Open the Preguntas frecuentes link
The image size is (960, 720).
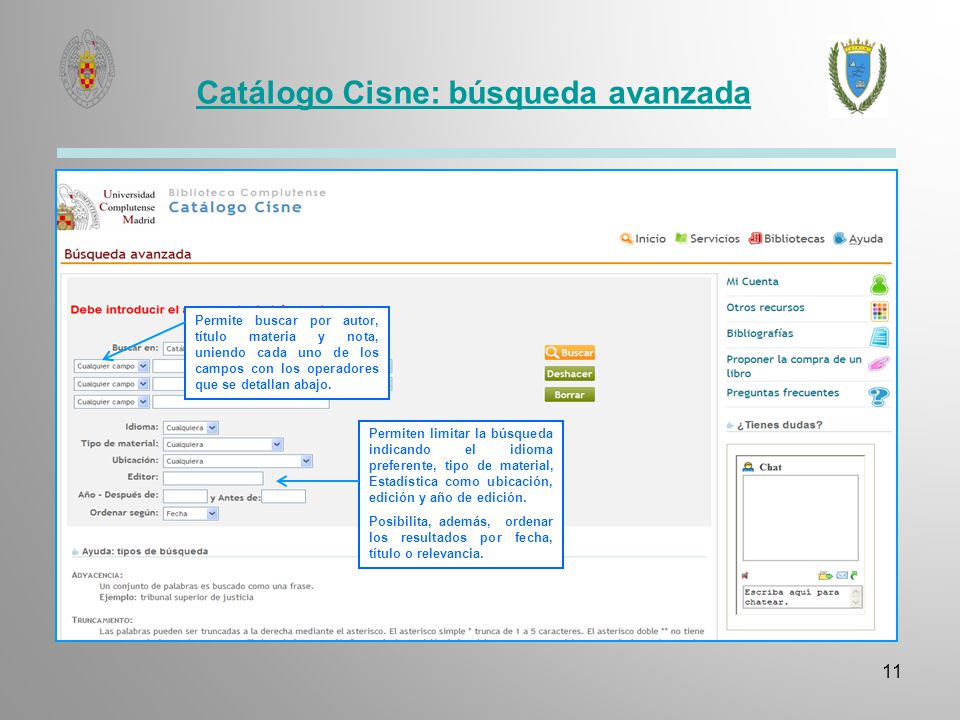pyautogui.click(x=782, y=392)
